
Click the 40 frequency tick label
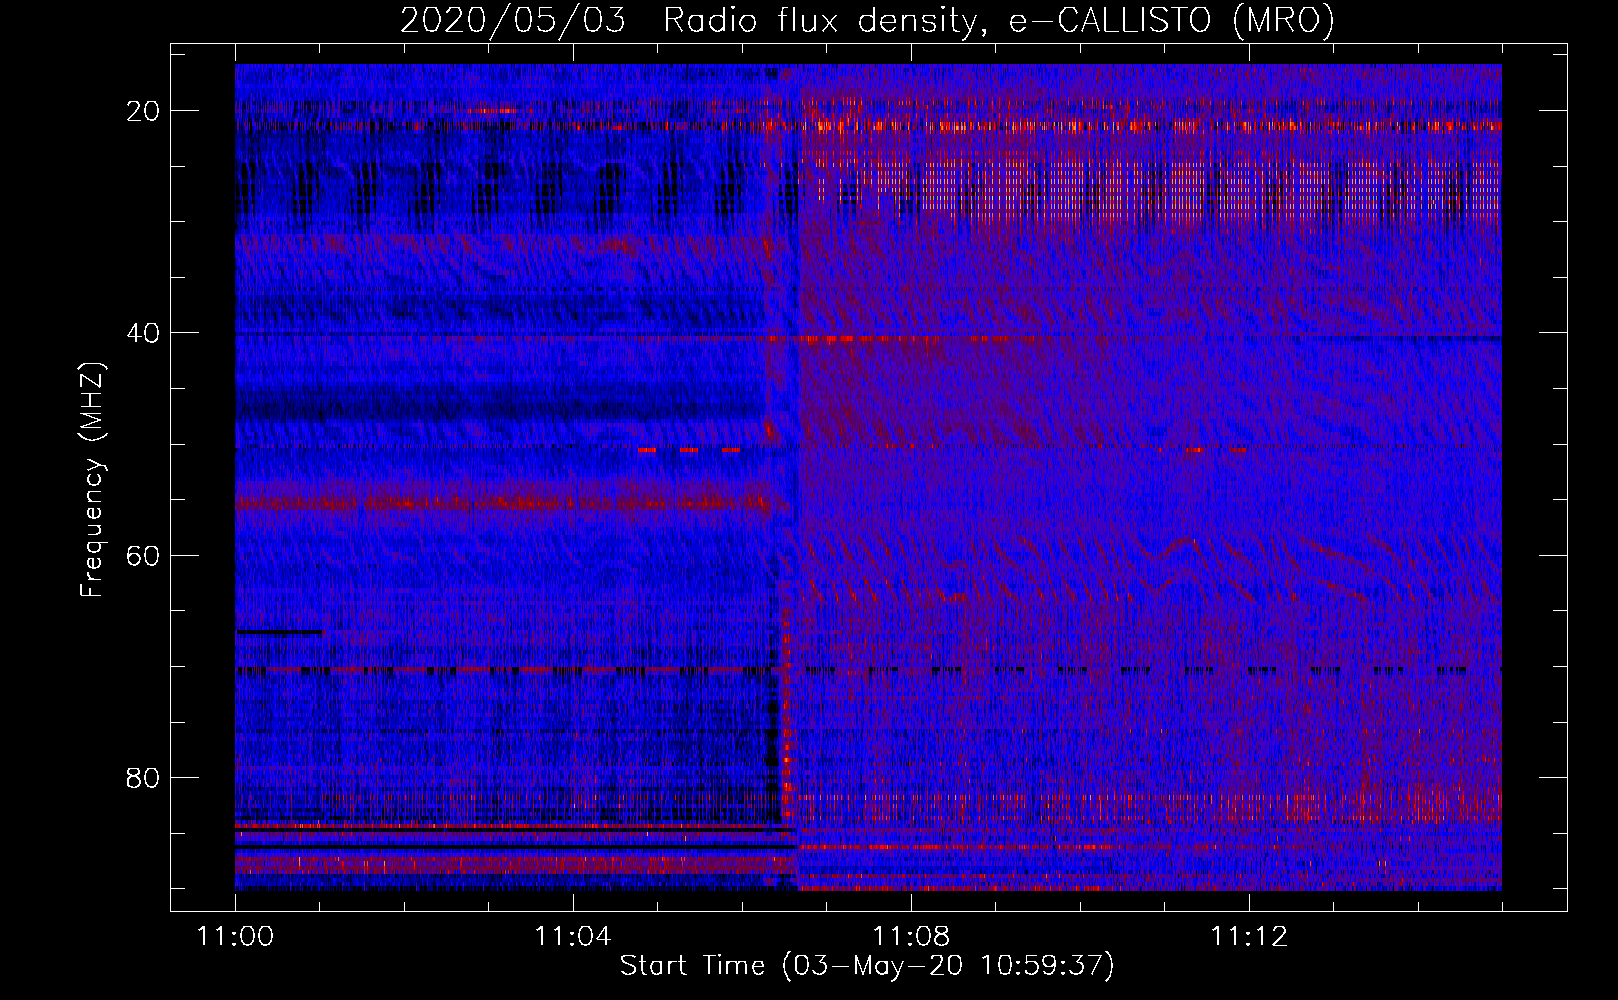[143, 333]
